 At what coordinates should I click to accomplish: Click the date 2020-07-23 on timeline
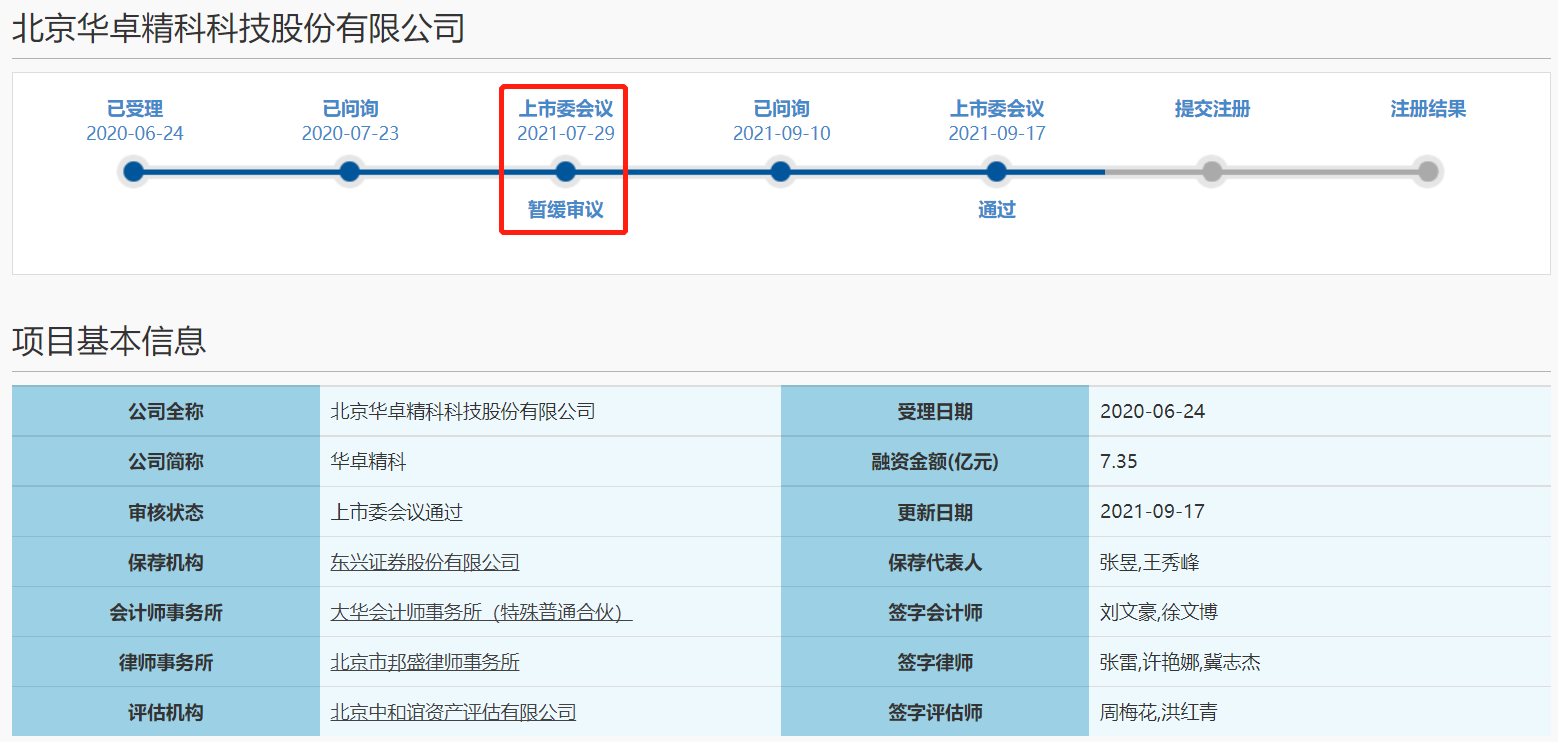350,133
